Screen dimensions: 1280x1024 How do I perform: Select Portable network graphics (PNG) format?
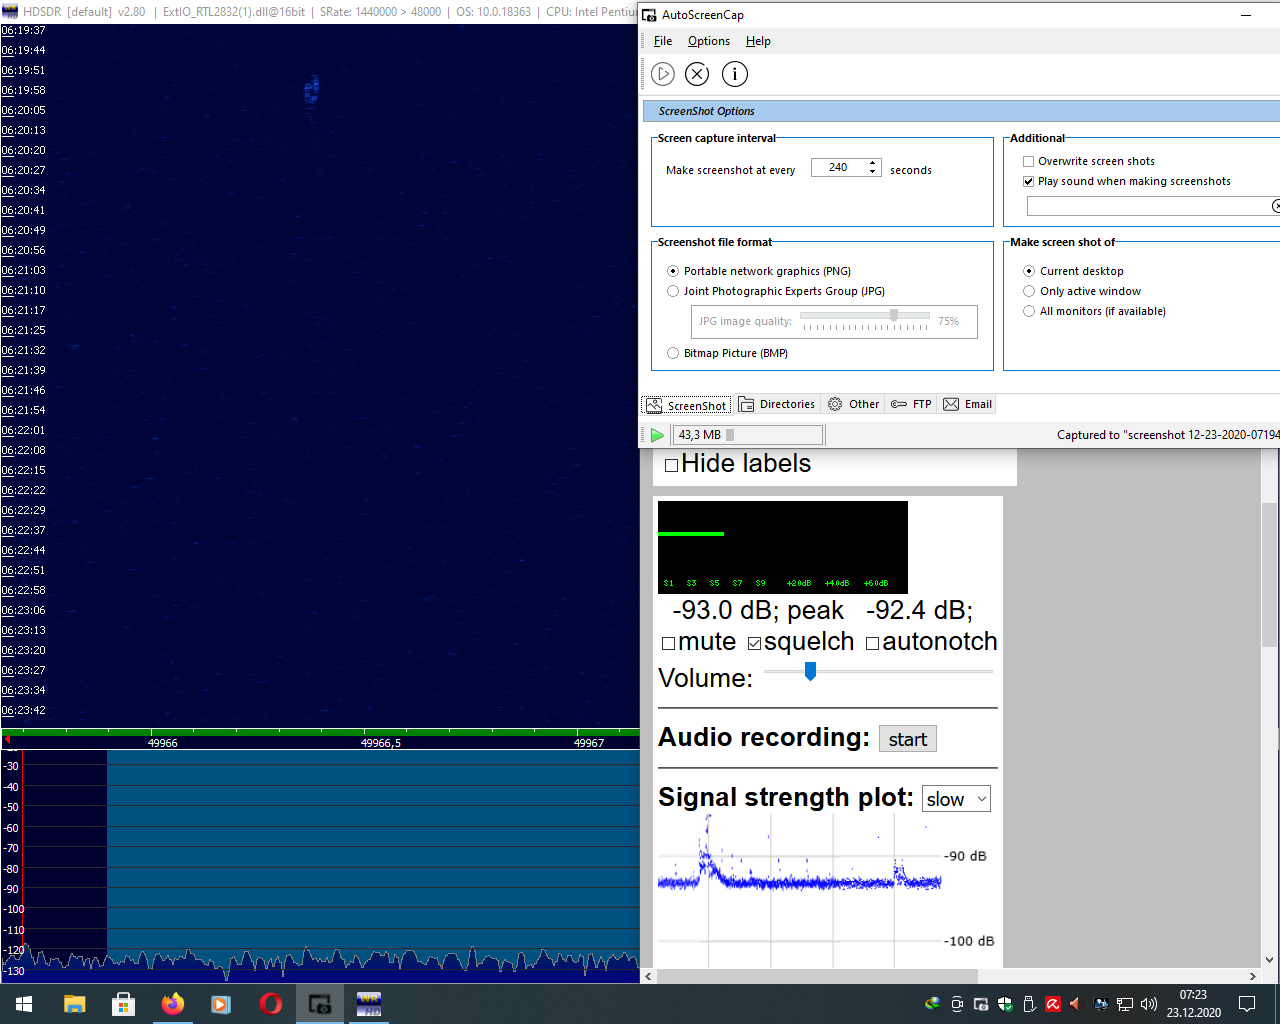673,271
